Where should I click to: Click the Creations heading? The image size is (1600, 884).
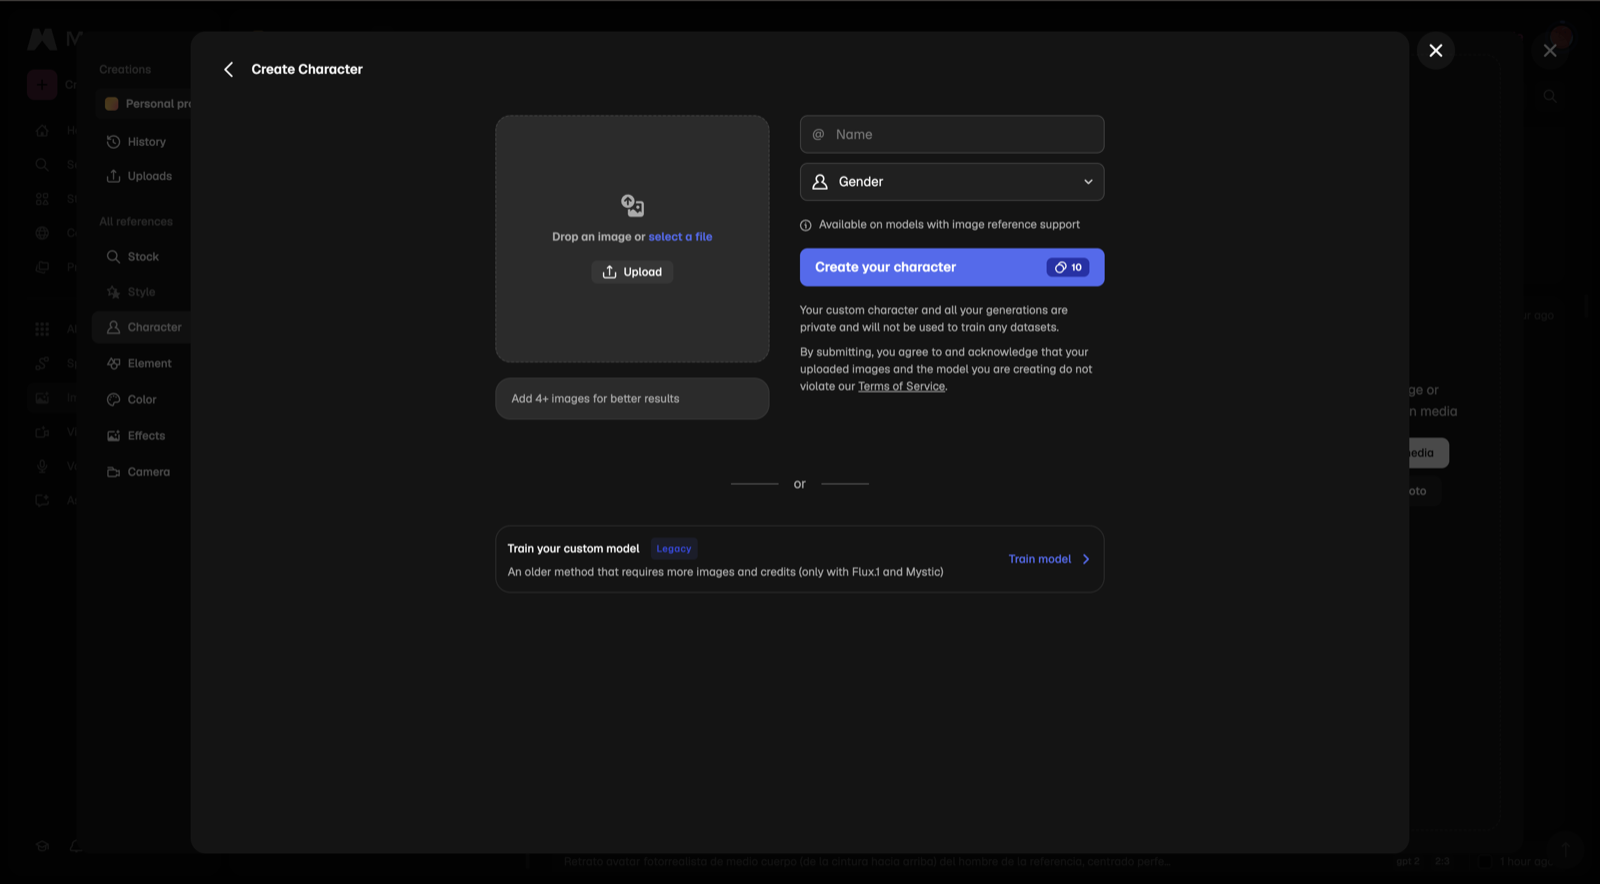click(x=125, y=69)
